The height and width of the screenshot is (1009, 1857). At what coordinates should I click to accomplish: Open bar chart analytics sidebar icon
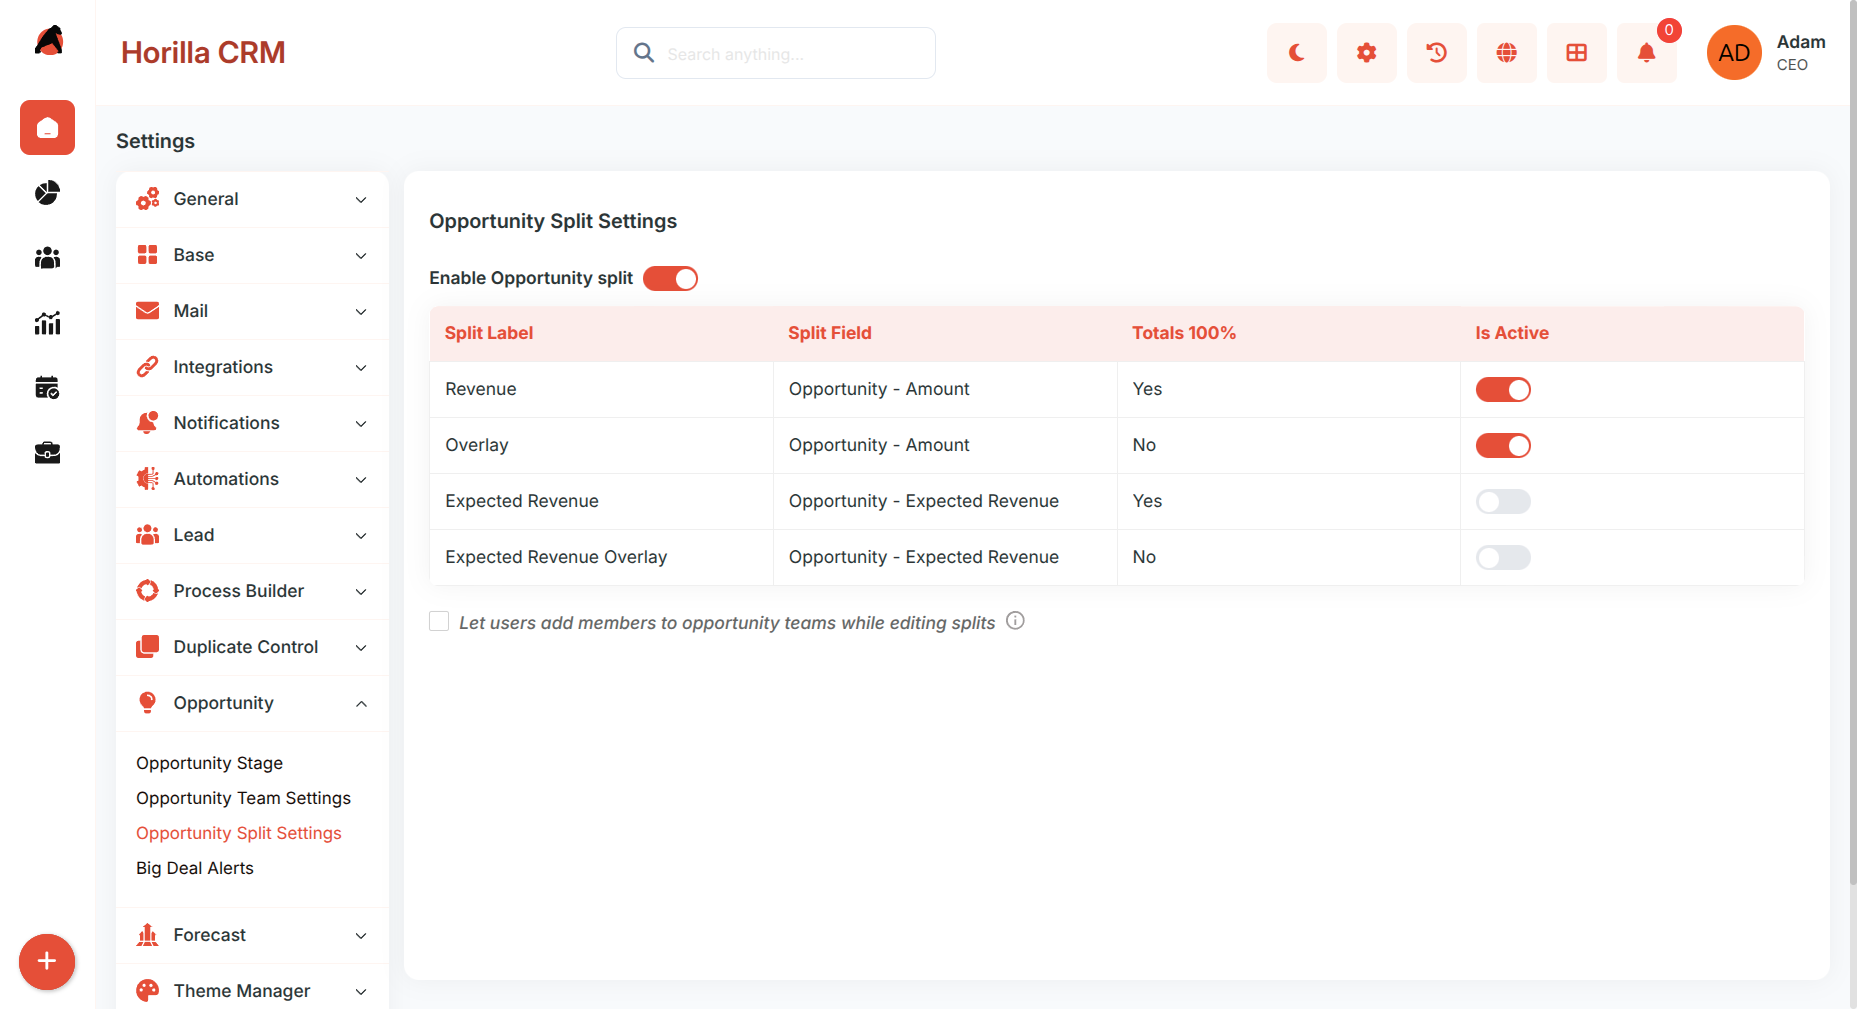[47, 323]
